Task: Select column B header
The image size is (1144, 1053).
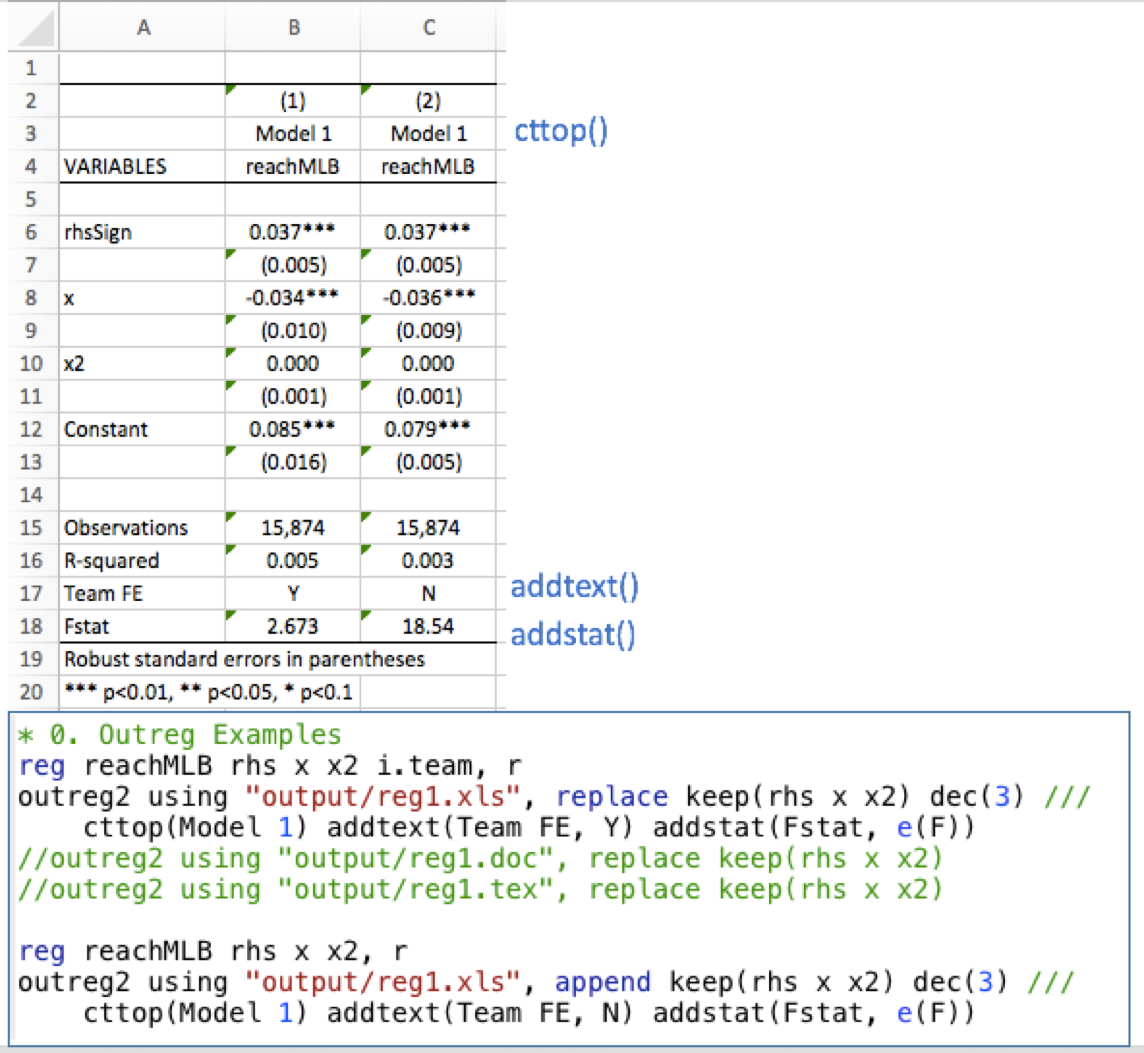Action: pyautogui.click(x=293, y=27)
